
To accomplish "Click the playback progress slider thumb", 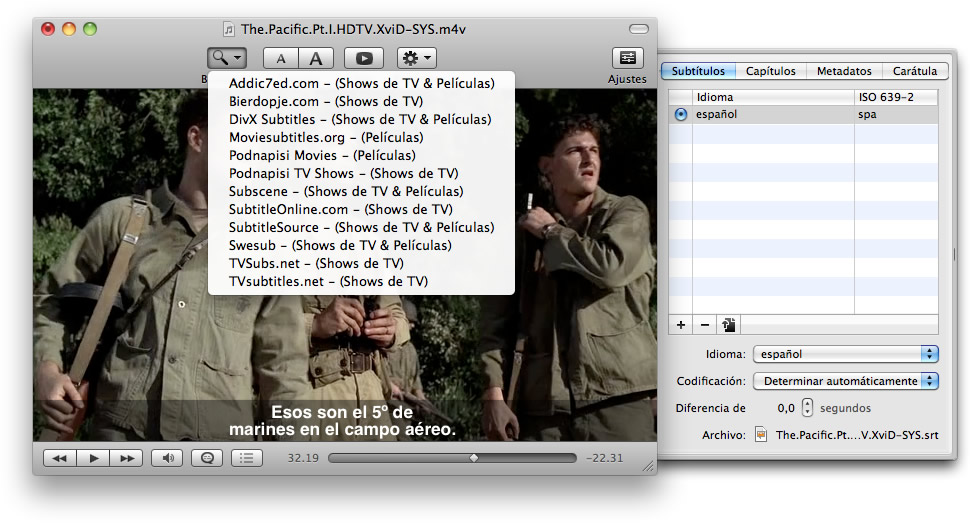I will click(474, 458).
